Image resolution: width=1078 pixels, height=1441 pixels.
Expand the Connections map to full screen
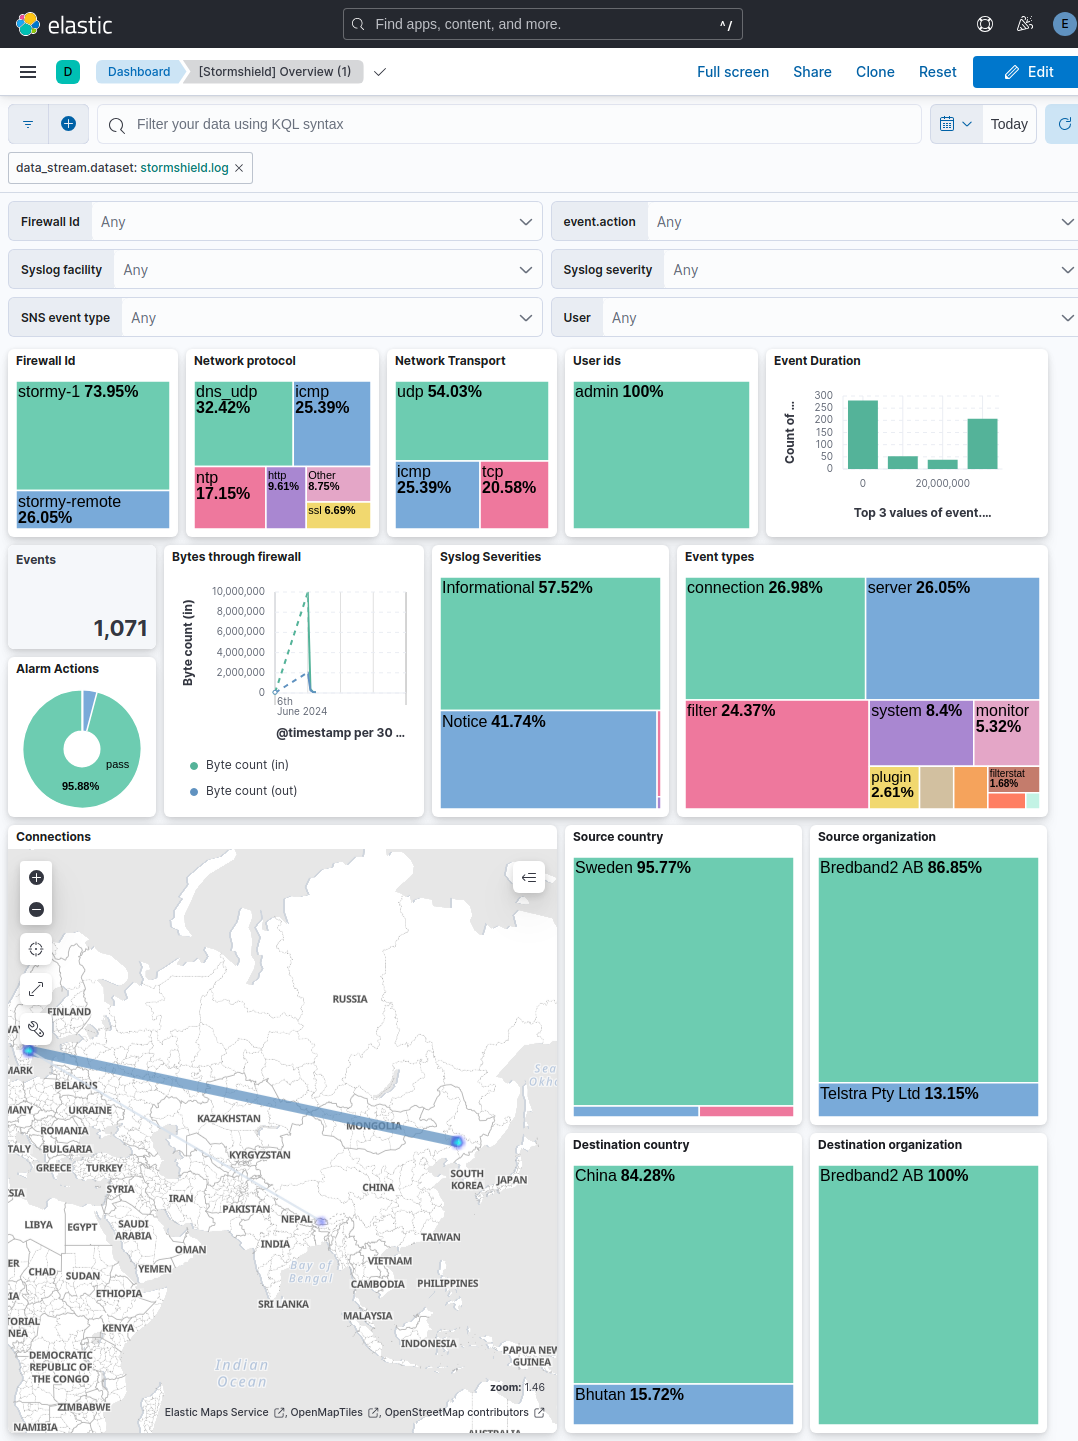(36, 988)
